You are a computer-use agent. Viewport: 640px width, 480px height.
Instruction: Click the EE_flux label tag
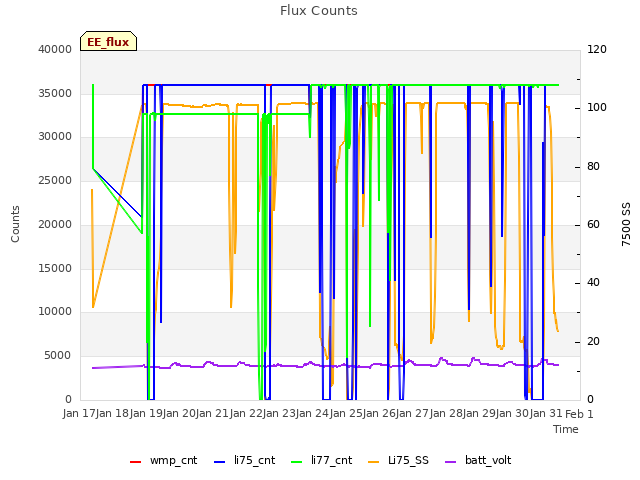108,41
